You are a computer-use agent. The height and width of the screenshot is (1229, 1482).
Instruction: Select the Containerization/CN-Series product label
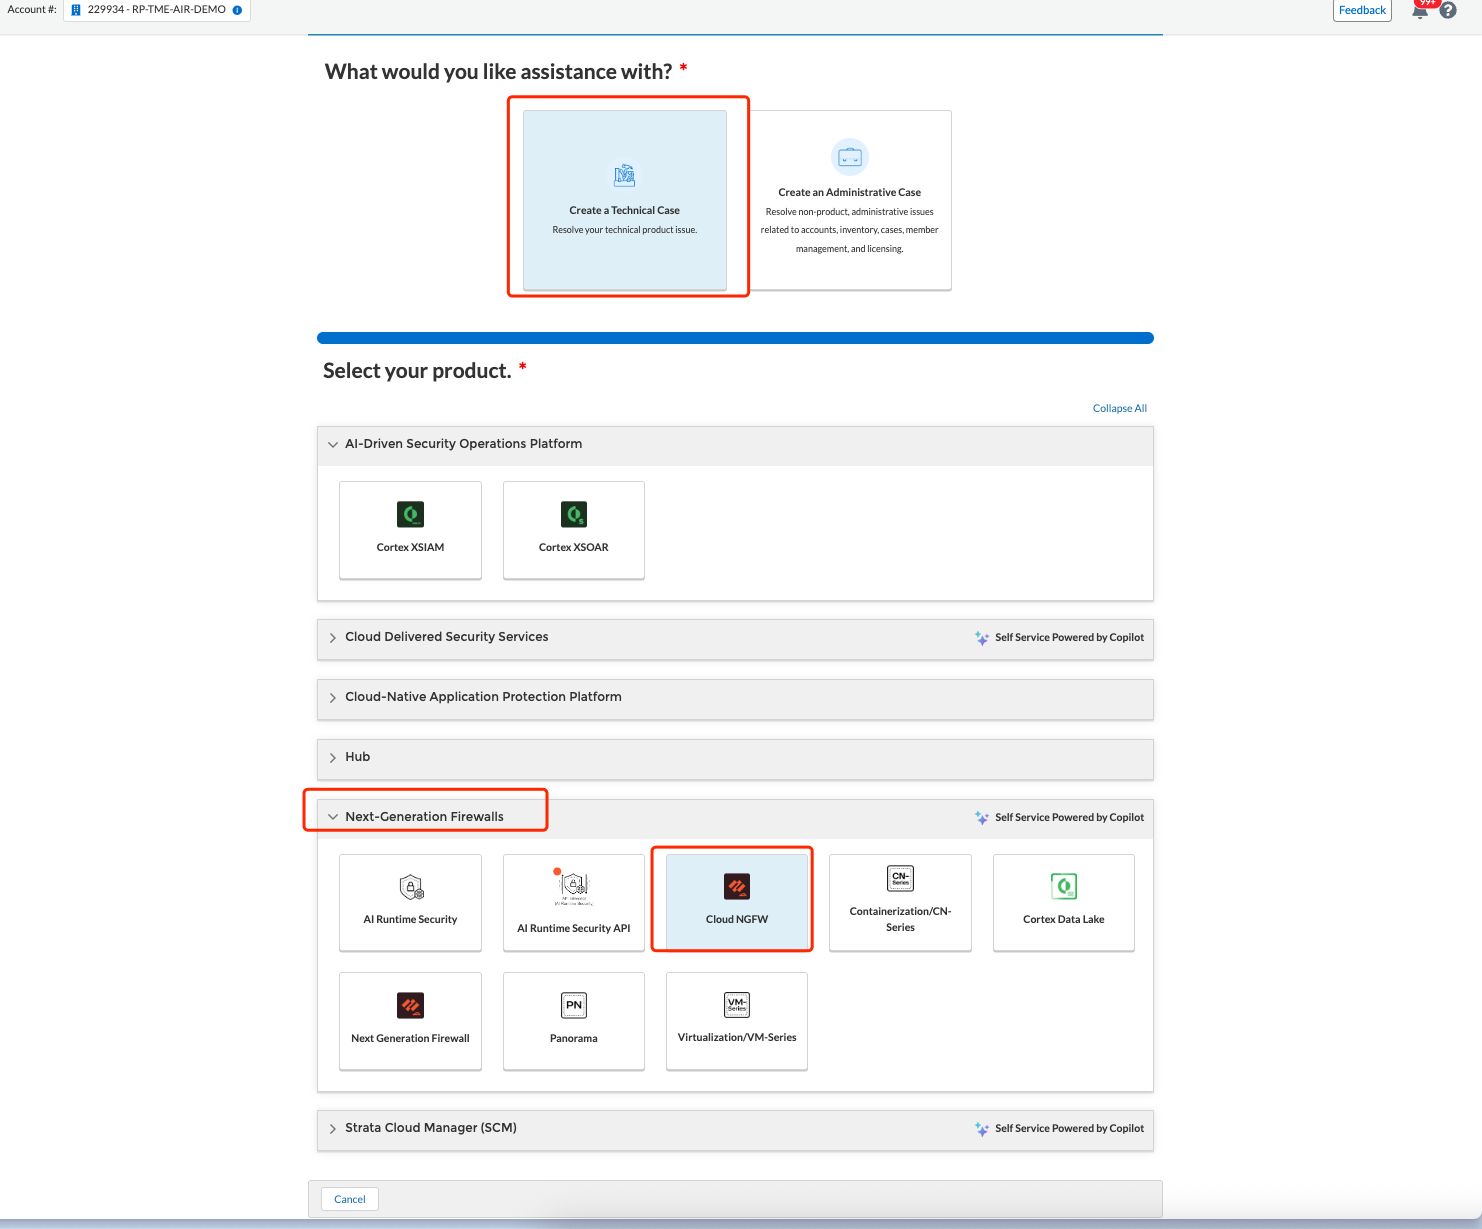point(900,919)
